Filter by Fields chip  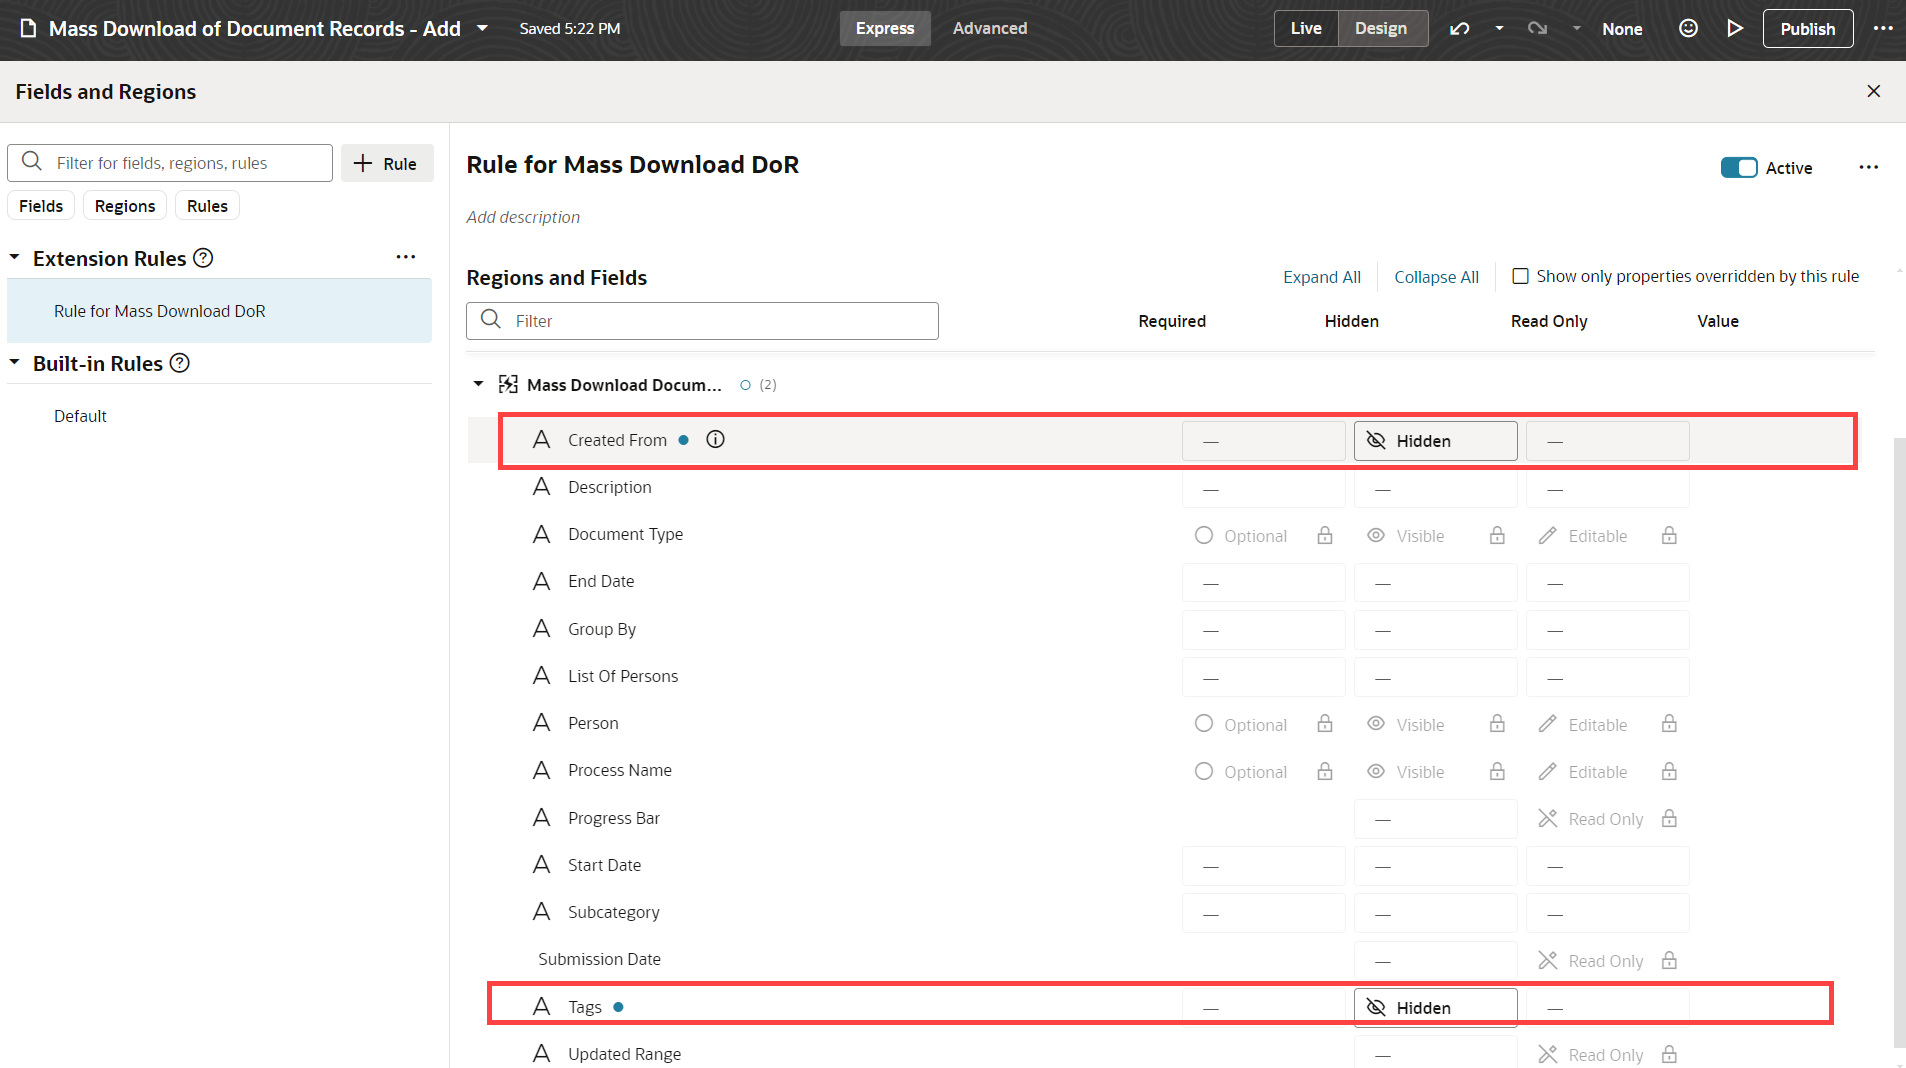[41, 206]
